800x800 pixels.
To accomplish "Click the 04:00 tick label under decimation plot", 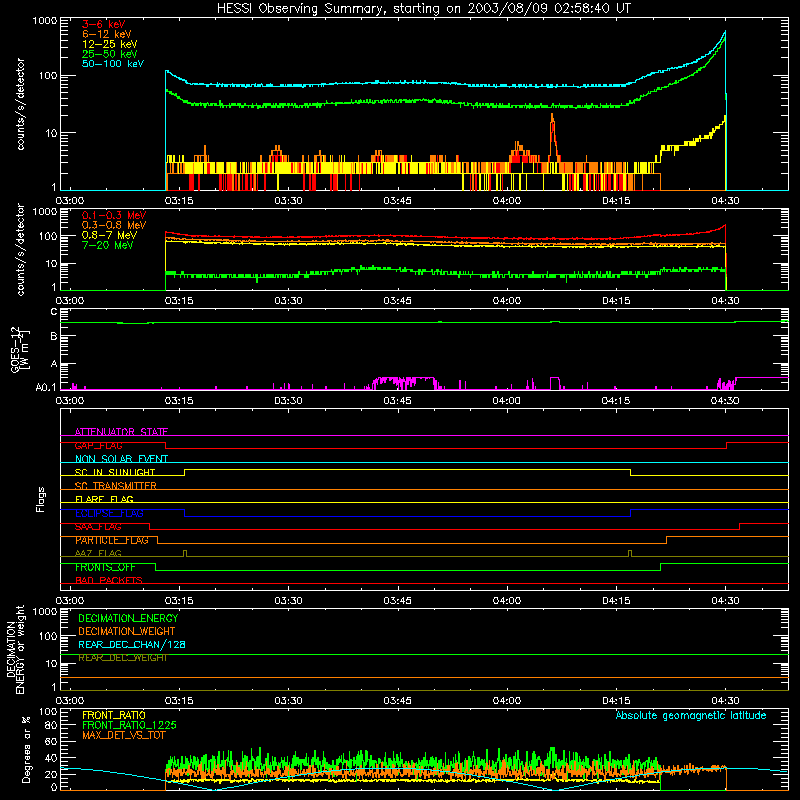I will coord(506,701).
